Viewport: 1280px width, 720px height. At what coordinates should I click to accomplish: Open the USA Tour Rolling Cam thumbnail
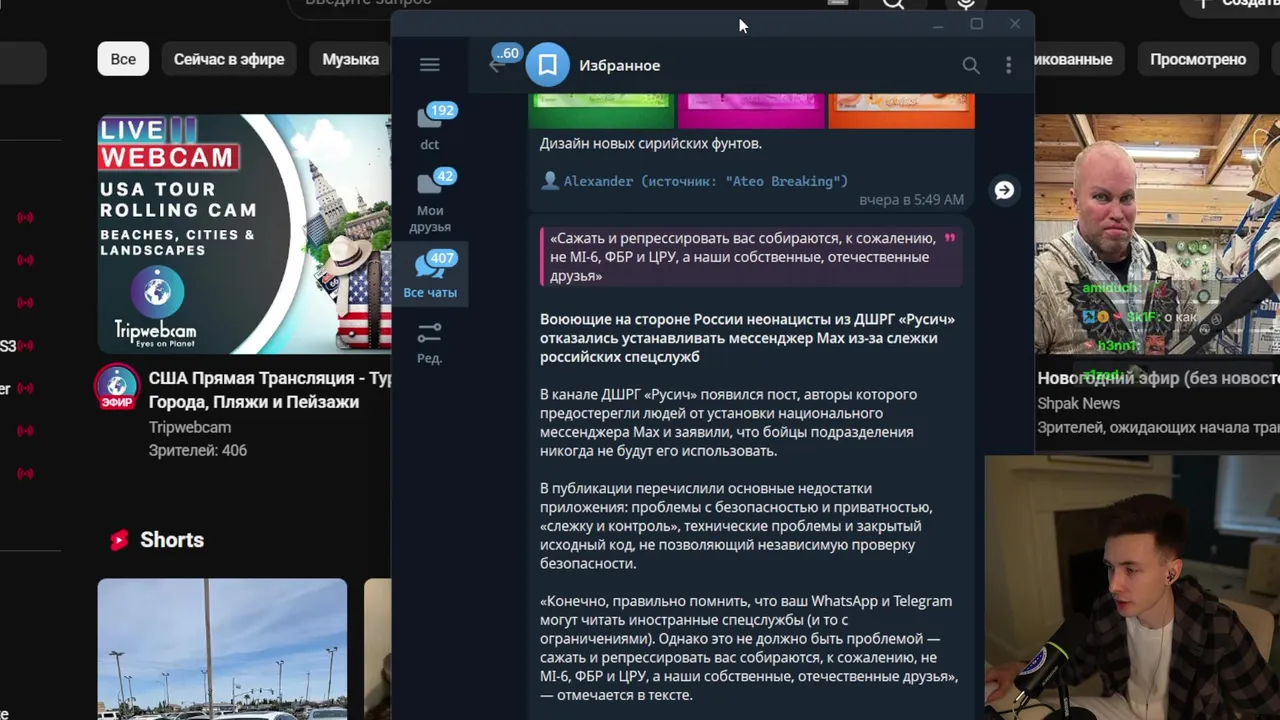pos(244,234)
